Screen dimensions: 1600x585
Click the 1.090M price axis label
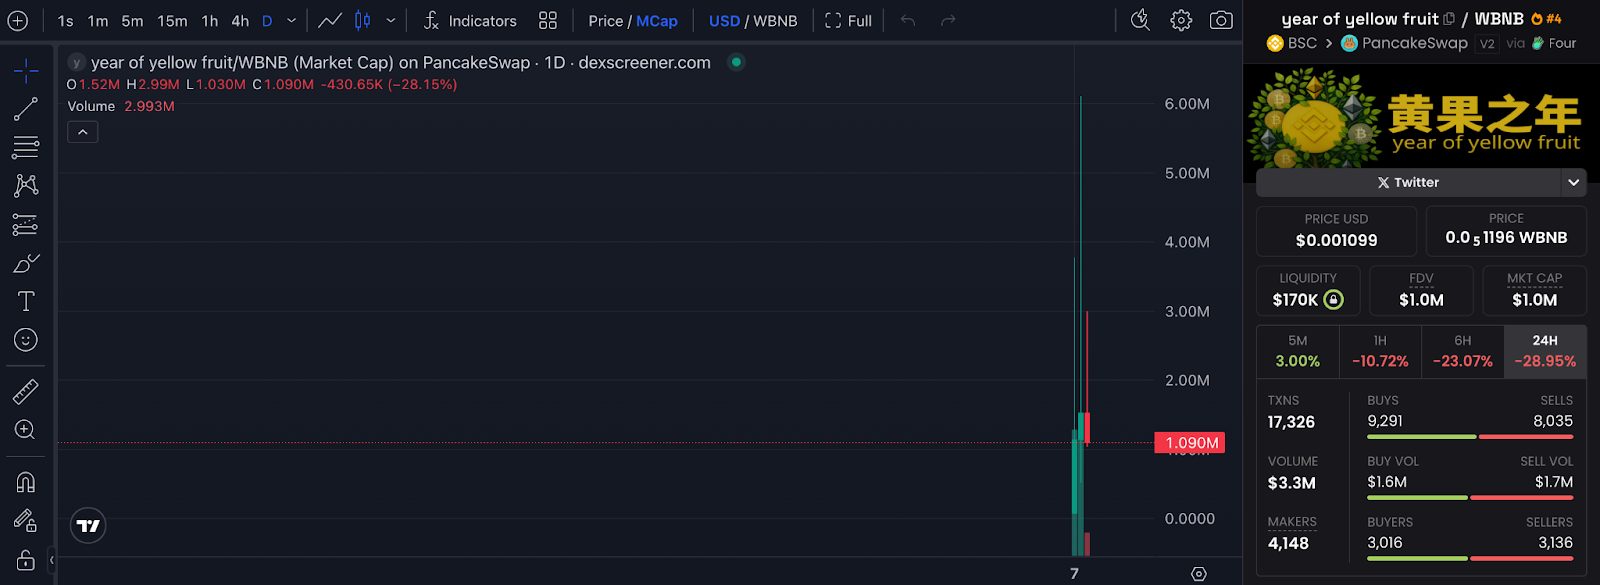coord(1190,443)
